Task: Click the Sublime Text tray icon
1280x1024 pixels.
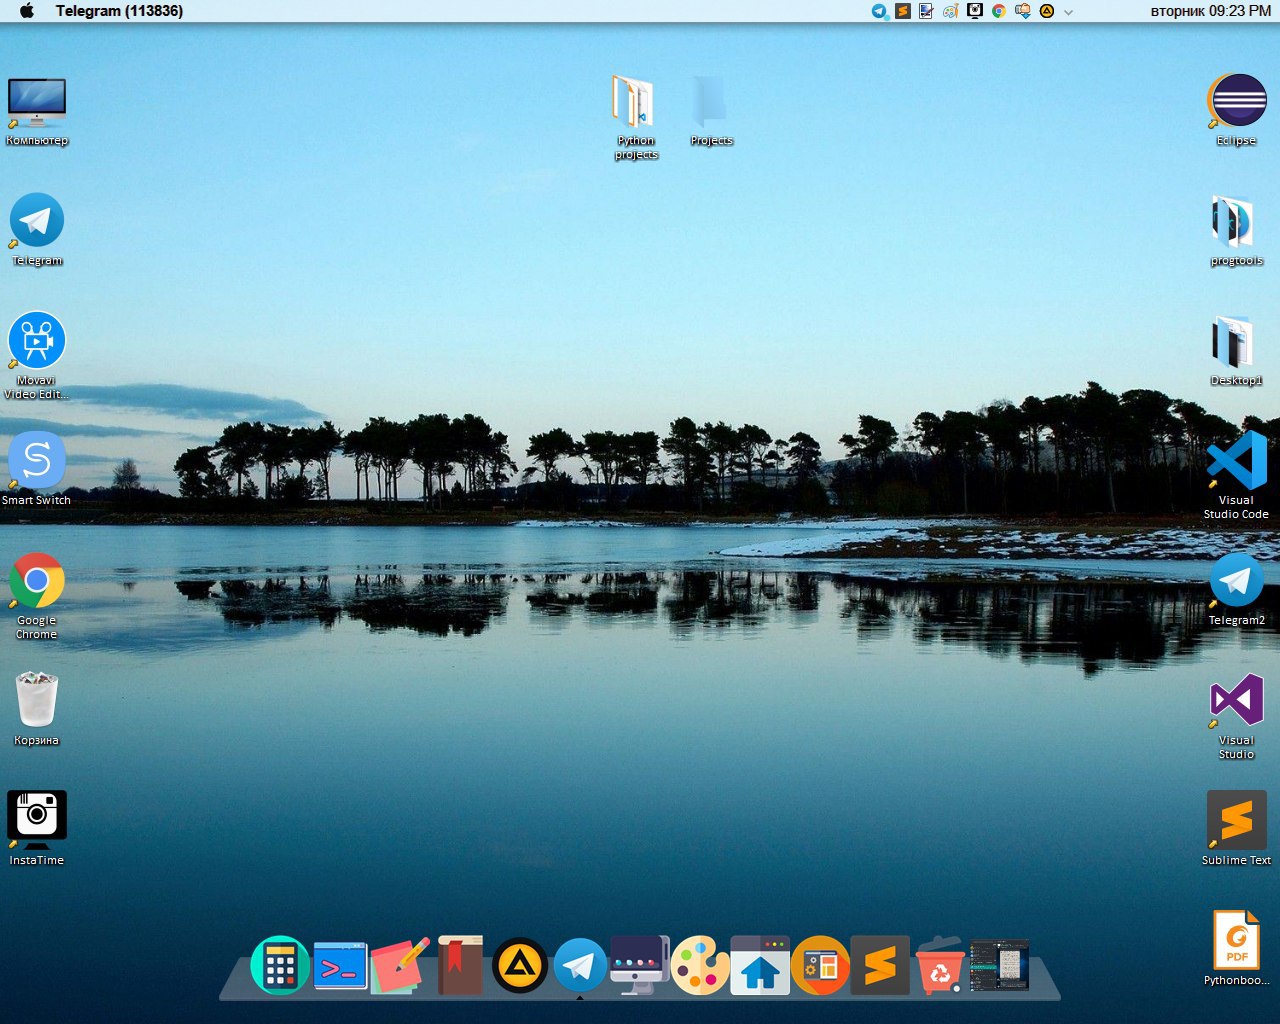Action: point(903,11)
